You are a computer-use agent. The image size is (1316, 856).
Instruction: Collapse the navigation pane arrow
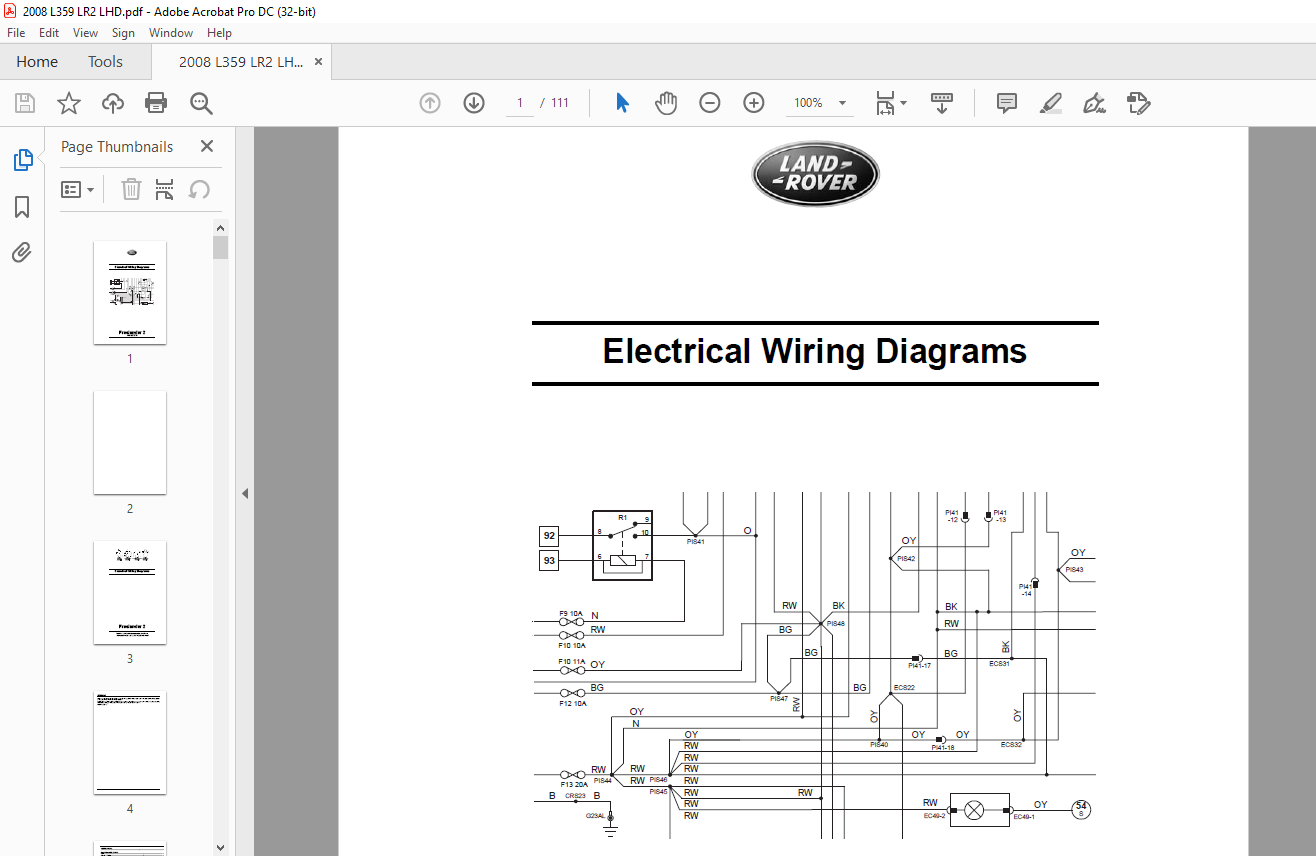click(x=245, y=493)
